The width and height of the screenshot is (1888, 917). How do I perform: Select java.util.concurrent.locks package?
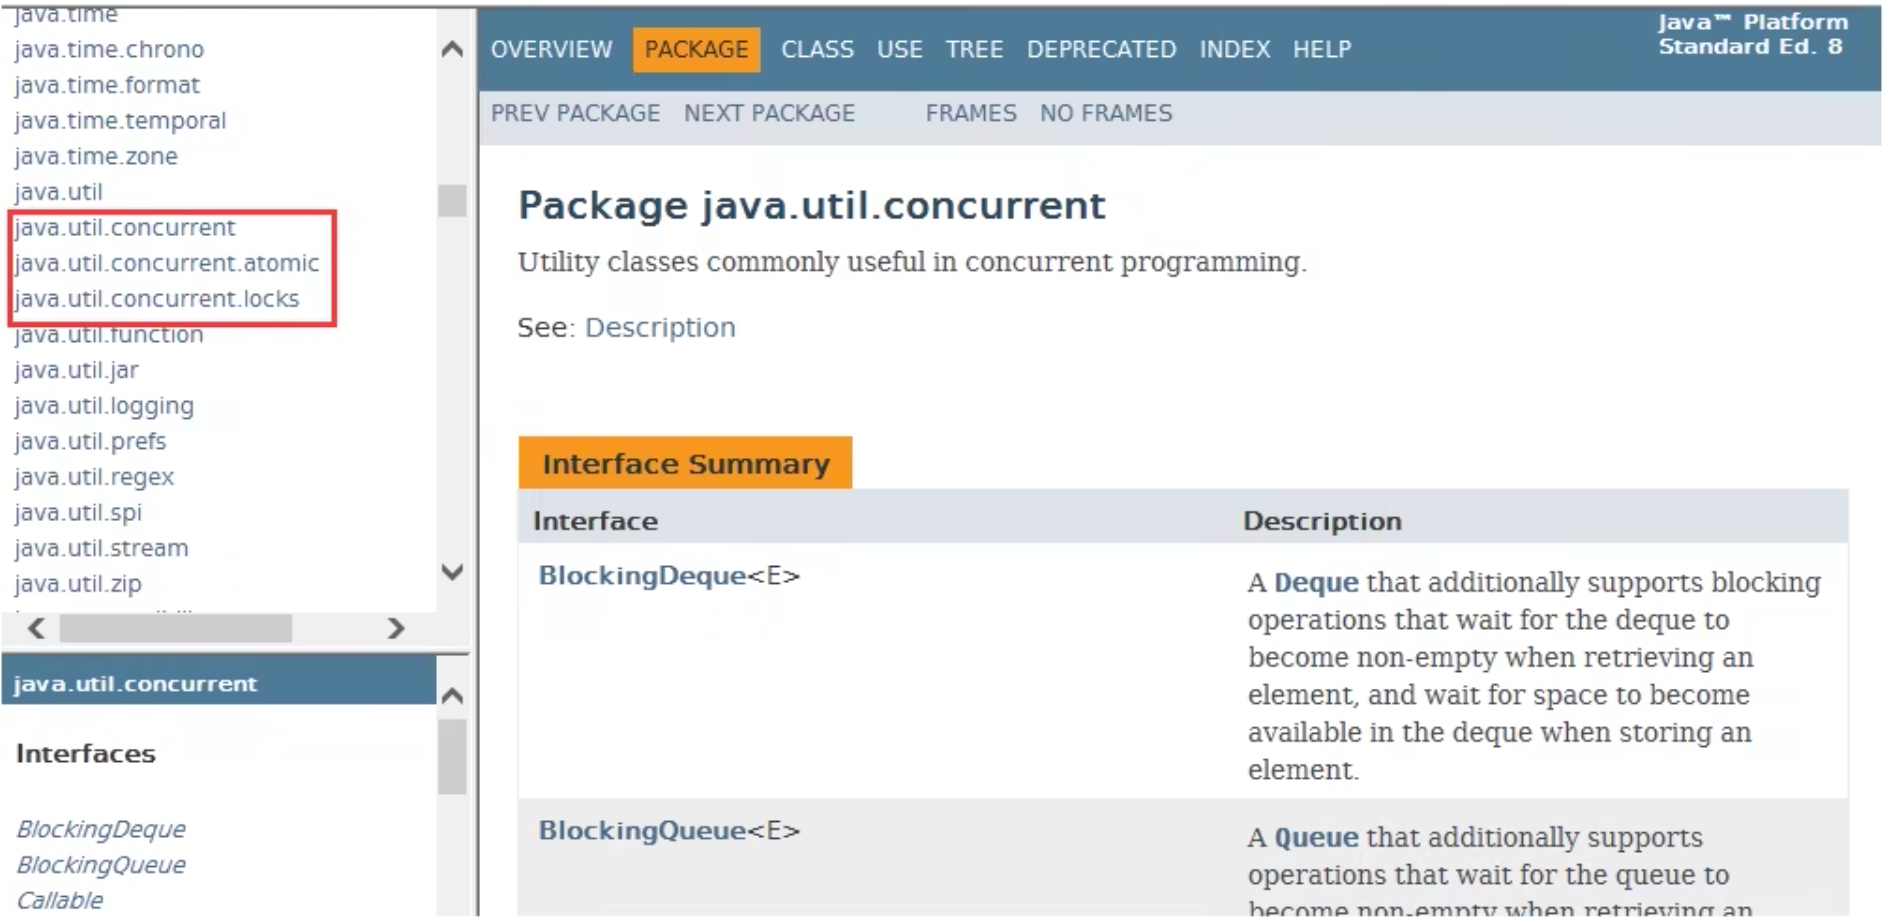[157, 299]
